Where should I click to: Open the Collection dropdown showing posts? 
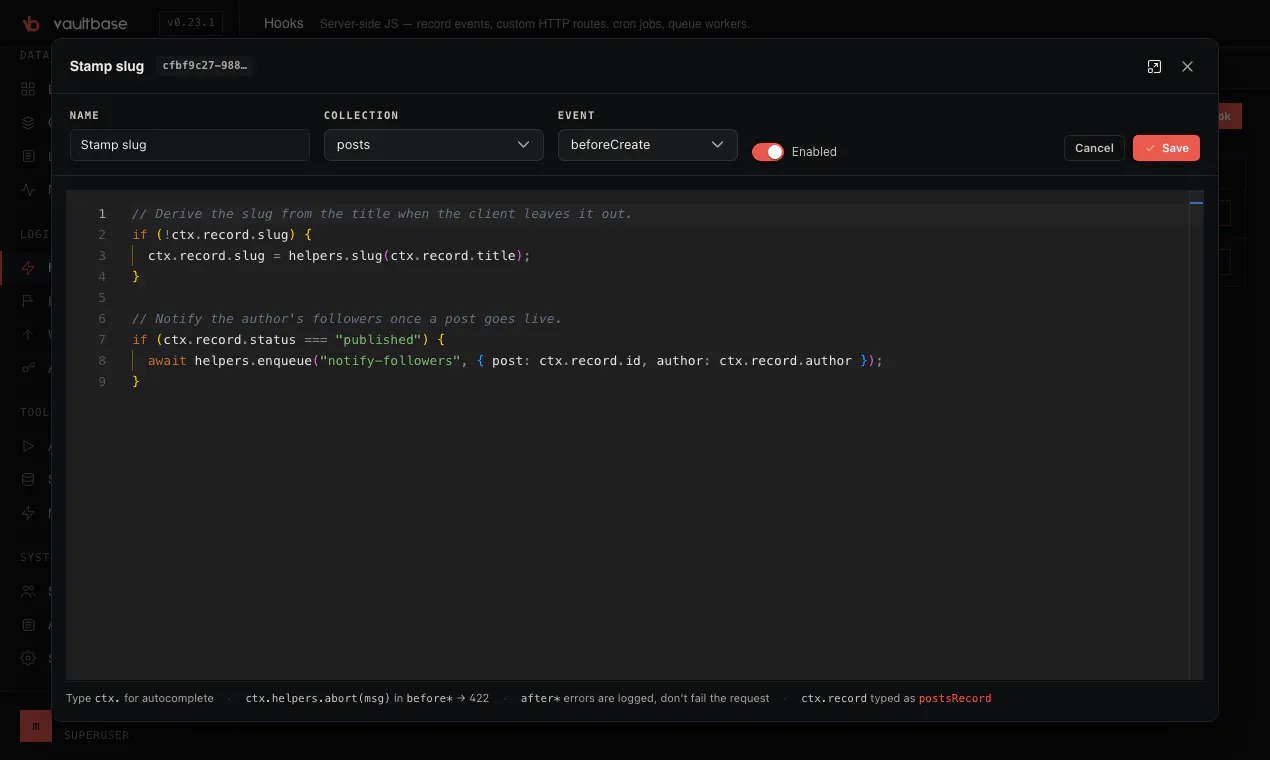coord(434,145)
